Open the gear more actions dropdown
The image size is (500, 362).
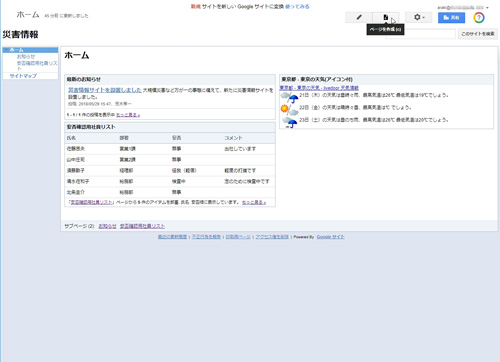(419, 17)
